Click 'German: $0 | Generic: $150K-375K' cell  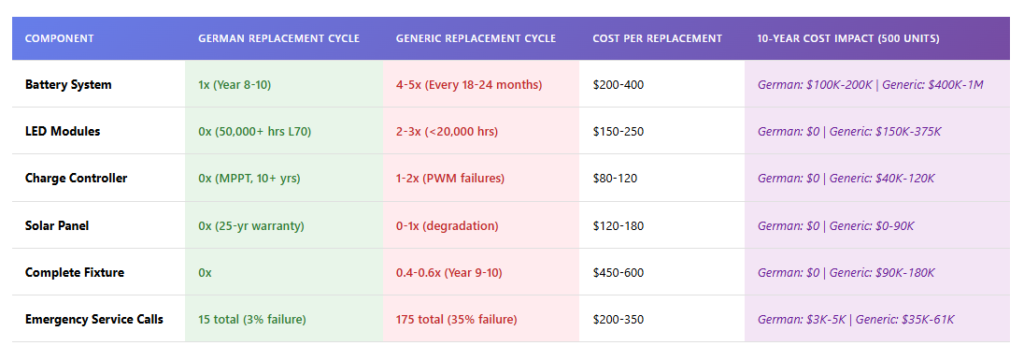tap(849, 131)
